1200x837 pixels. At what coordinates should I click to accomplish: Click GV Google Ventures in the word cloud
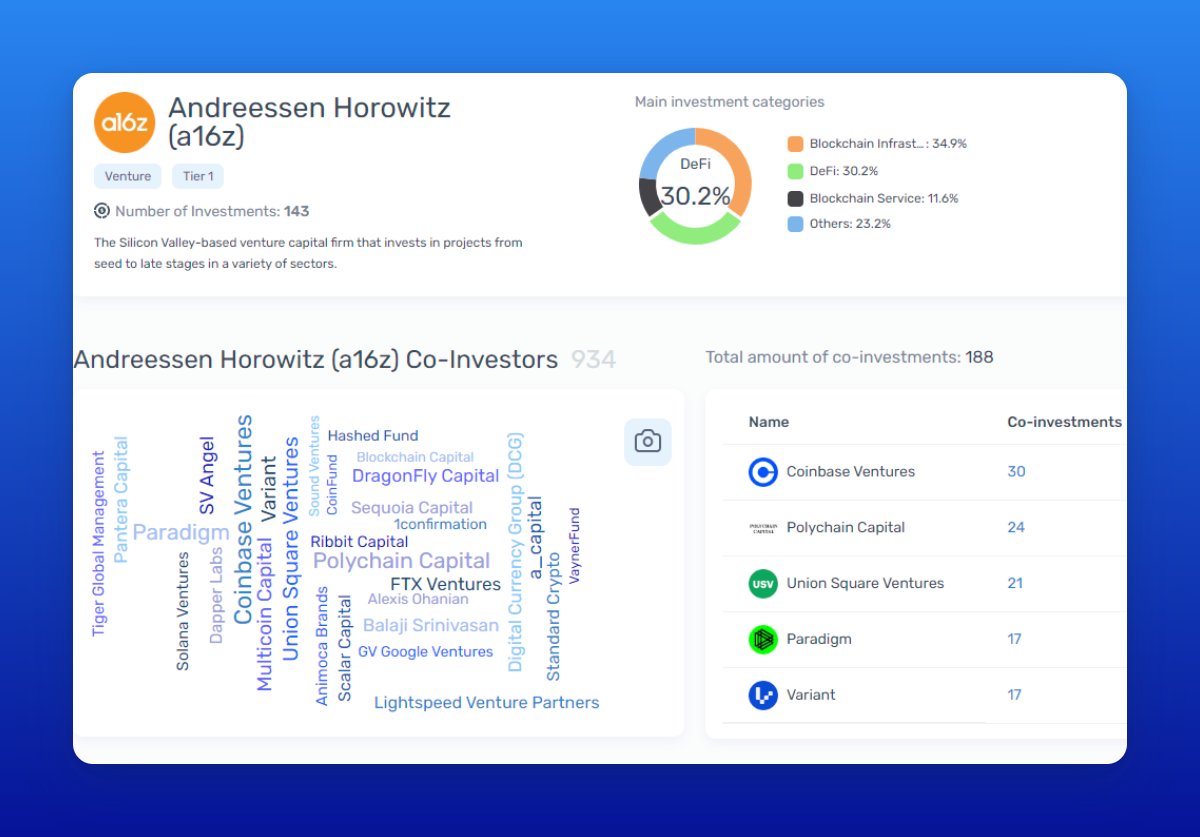tap(426, 652)
